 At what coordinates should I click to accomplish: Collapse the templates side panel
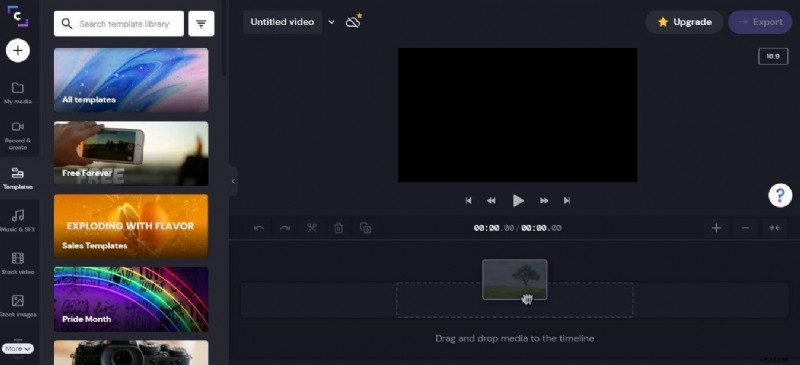(x=233, y=181)
